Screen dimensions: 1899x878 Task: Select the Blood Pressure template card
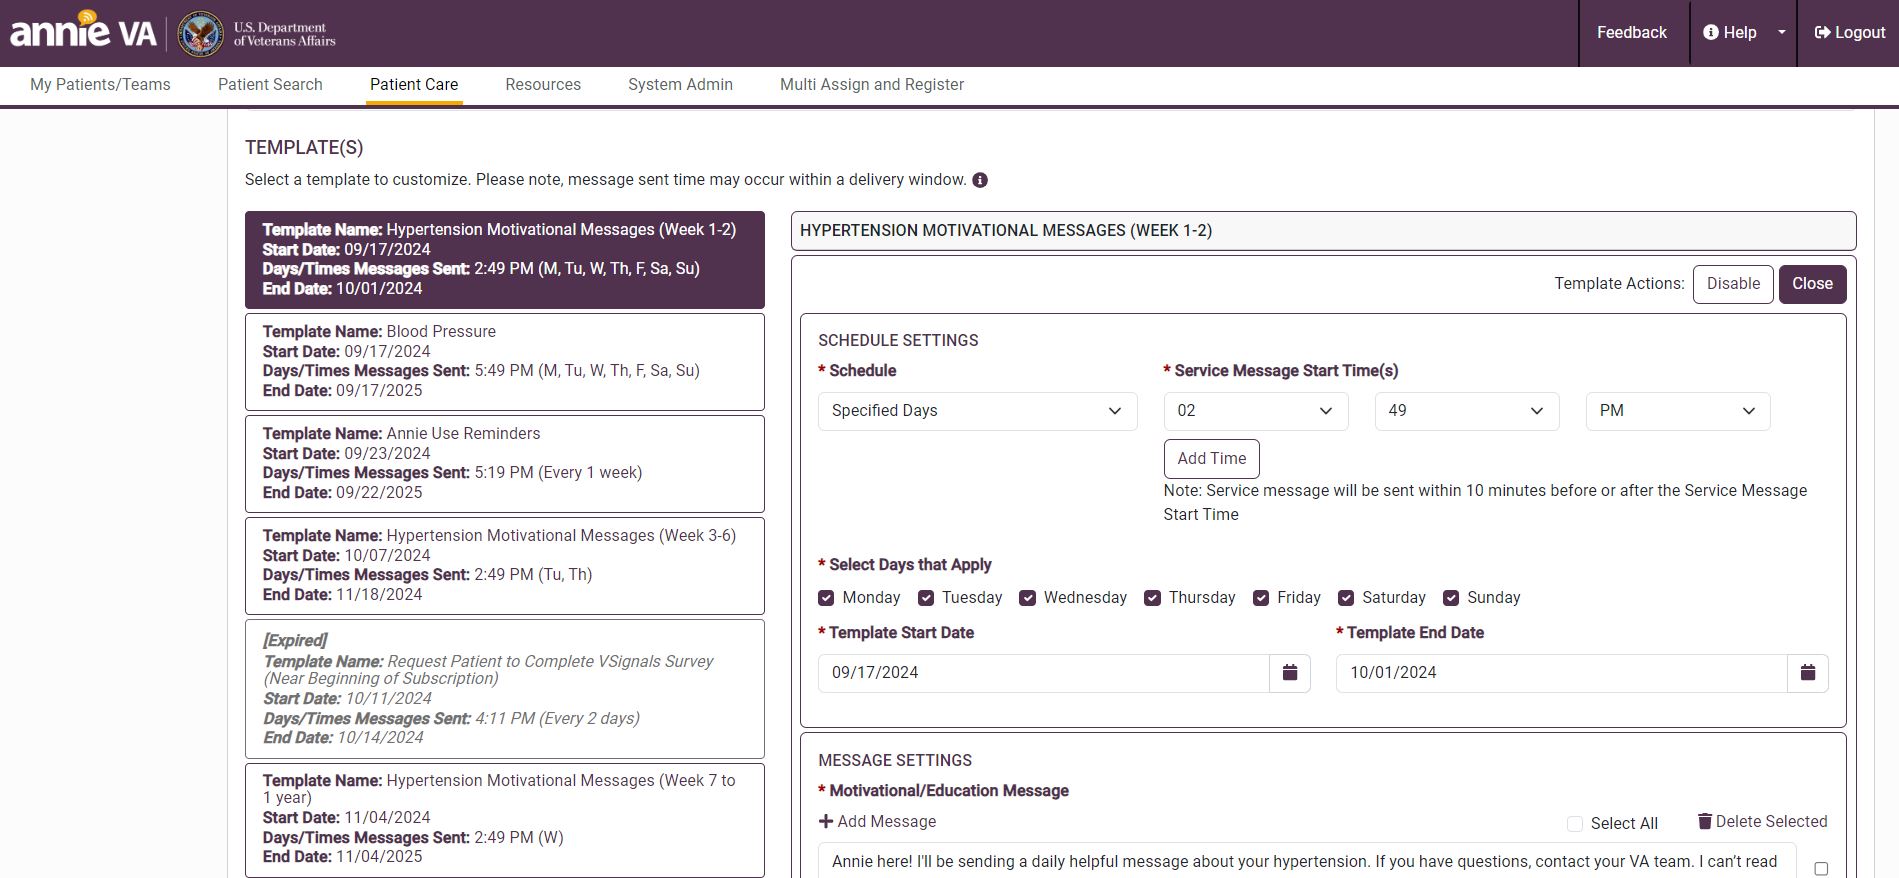505,362
